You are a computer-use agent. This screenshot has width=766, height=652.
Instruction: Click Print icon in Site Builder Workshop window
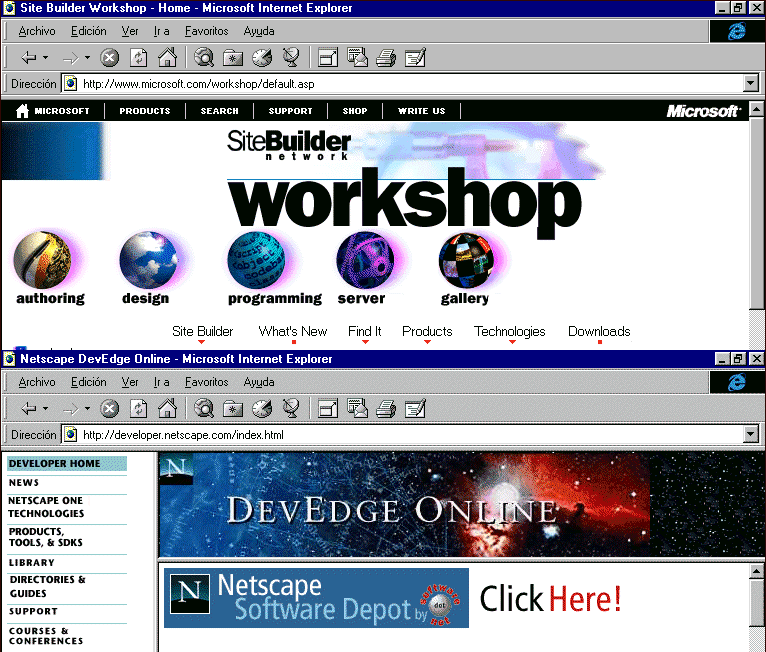pos(386,58)
